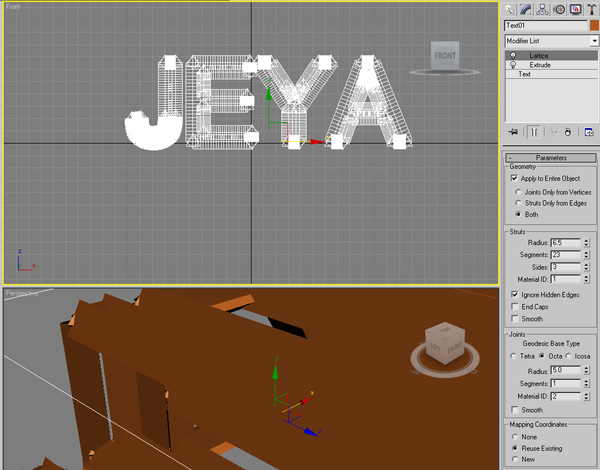Click Struts Sides field
The height and width of the screenshot is (470, 600).
[566, 267]
